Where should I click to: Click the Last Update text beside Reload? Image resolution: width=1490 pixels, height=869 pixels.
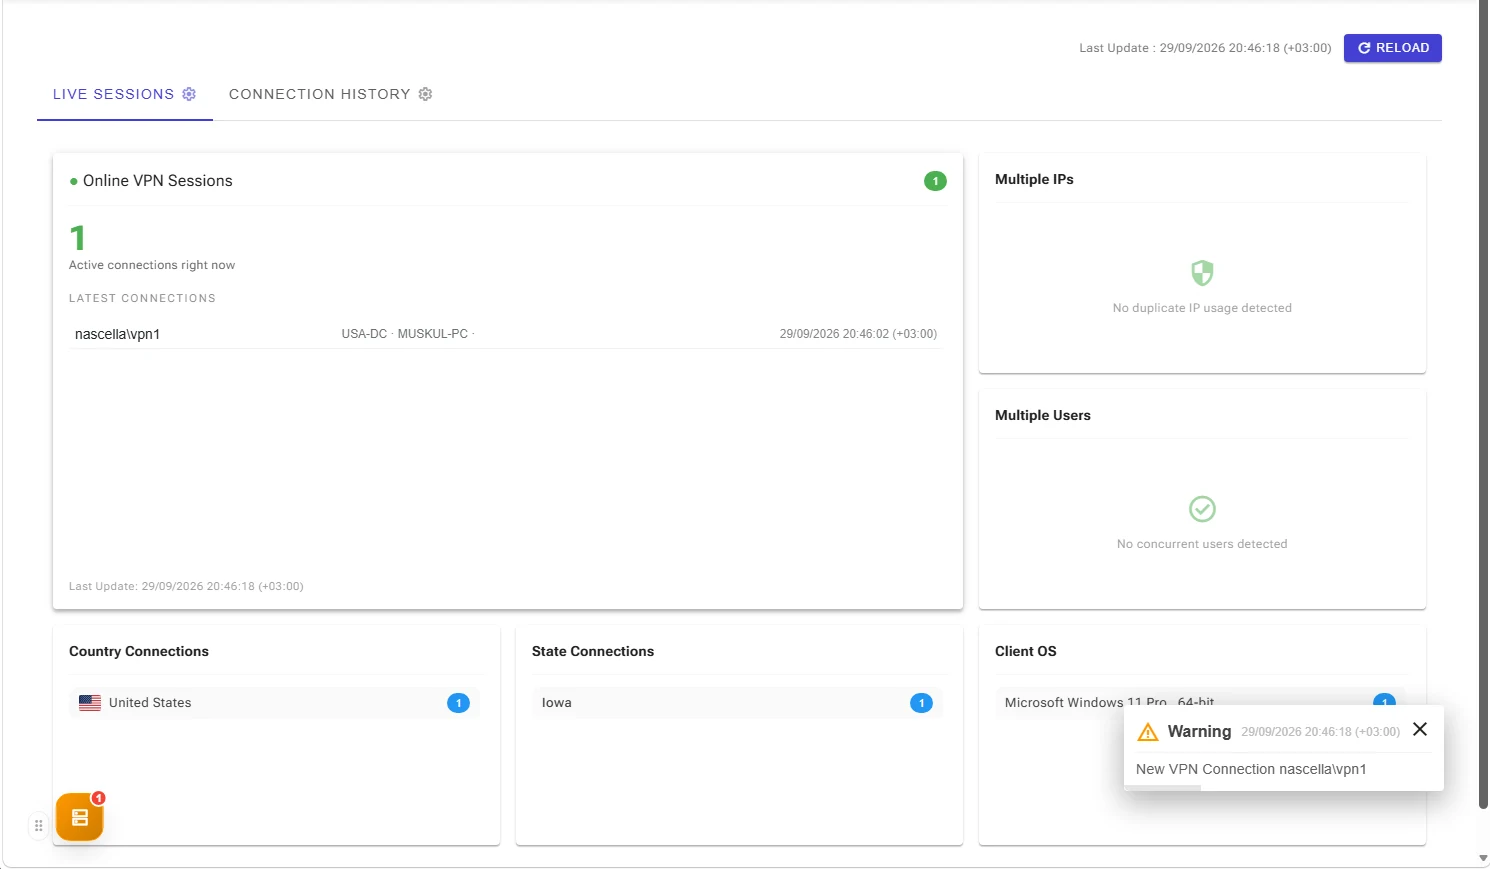click(1205, 48)
